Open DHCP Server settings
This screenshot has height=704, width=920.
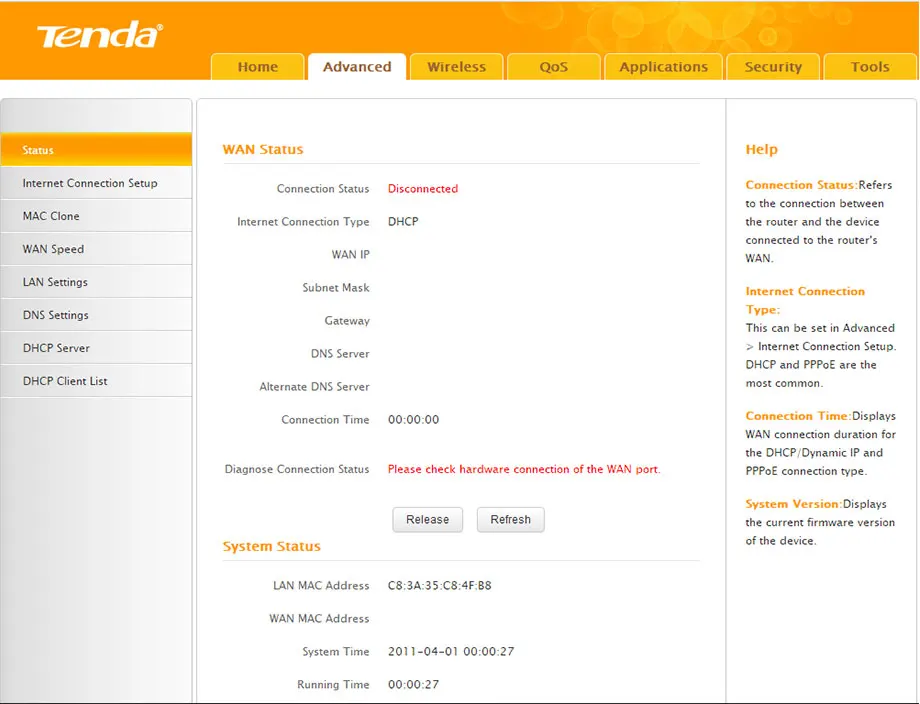[x=96, y=348]
